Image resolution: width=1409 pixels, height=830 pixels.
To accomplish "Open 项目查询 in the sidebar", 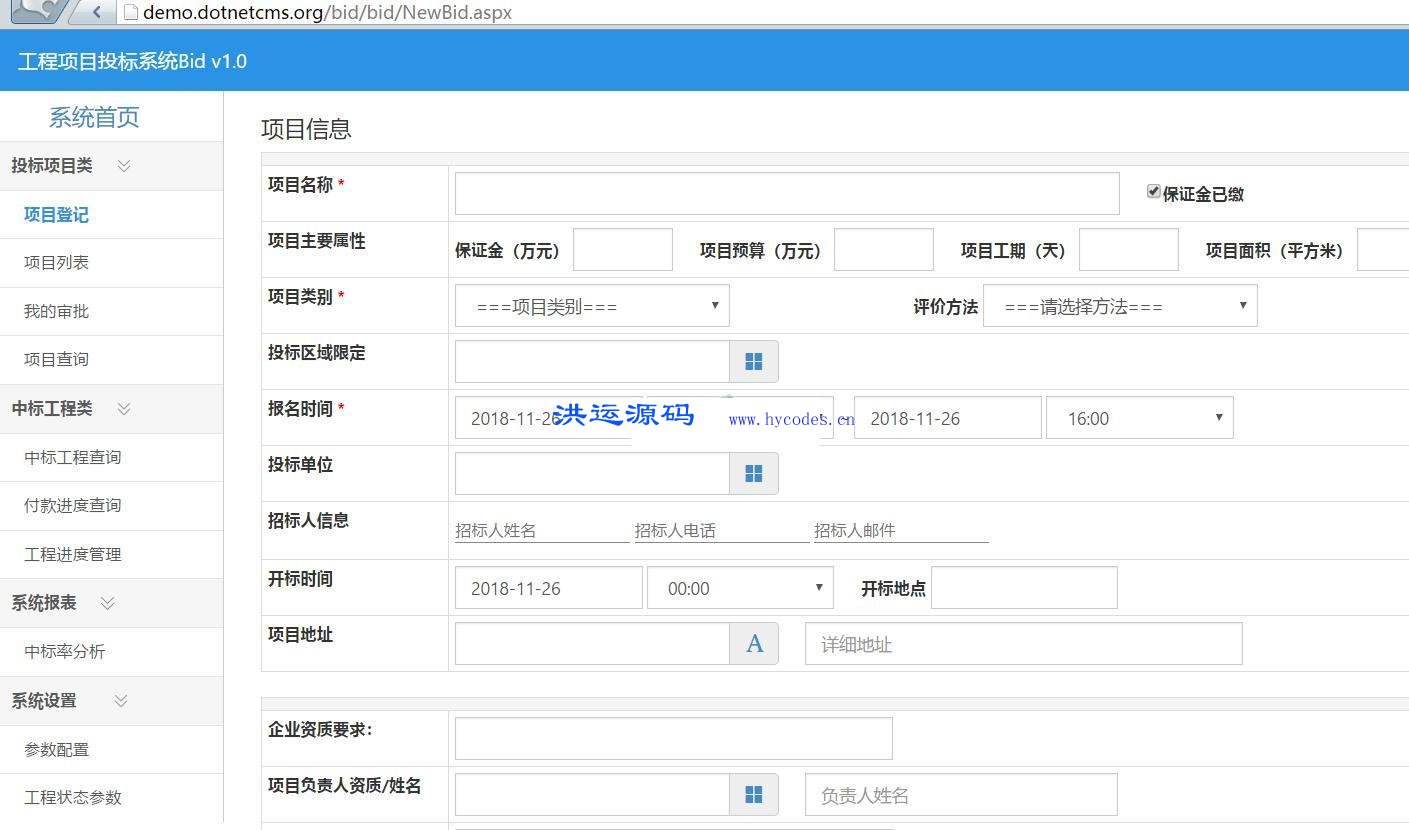I will 56,360.
